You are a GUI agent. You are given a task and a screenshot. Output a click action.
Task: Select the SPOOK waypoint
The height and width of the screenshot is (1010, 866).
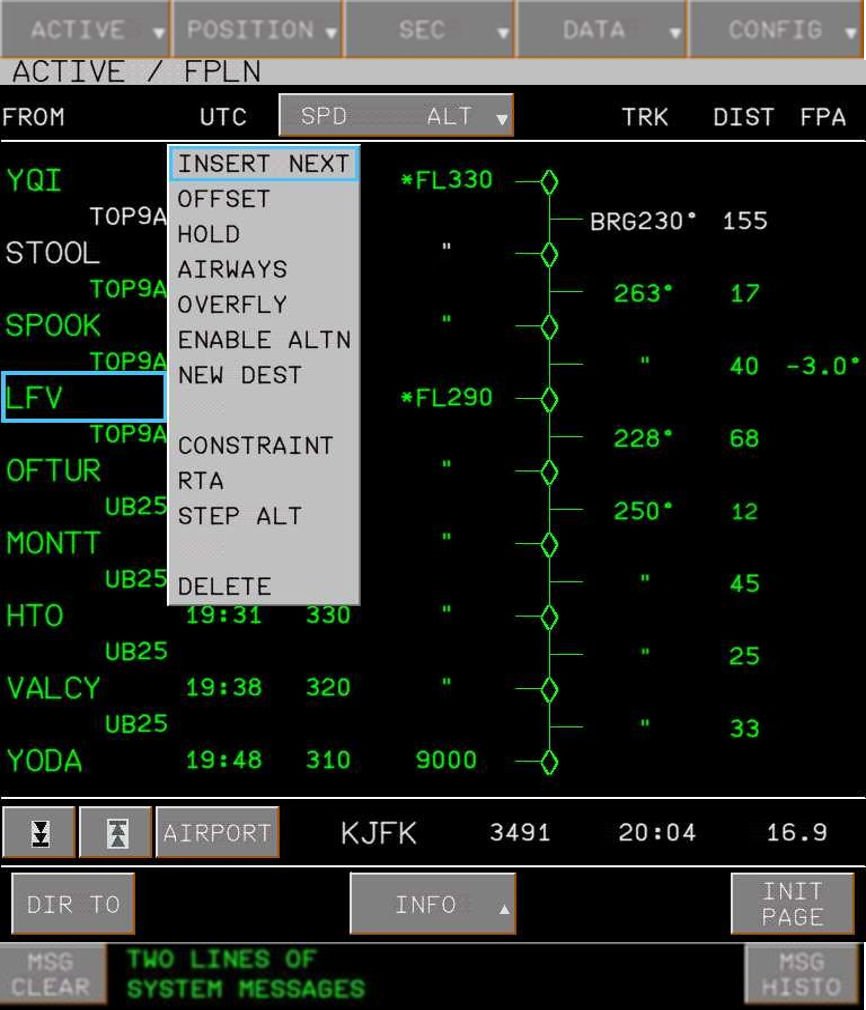click(53, 325)
